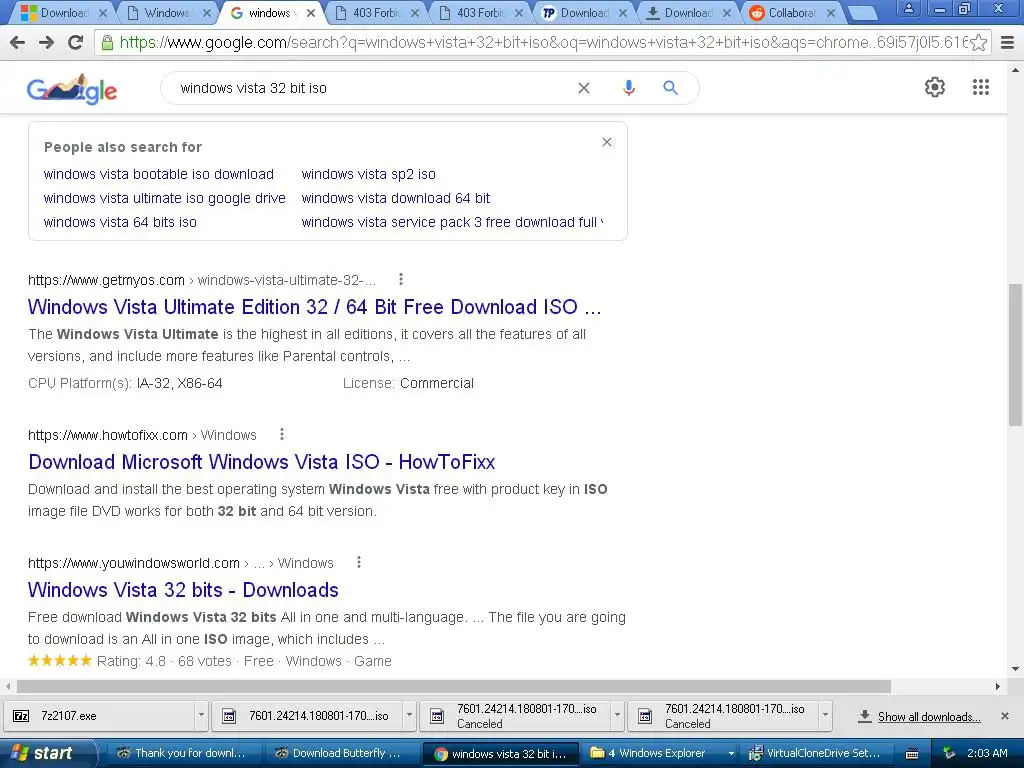The image size is (1024, 768).
Task: Click in the Google search input field
Action: pyautogui.click(x=372, y=88)
